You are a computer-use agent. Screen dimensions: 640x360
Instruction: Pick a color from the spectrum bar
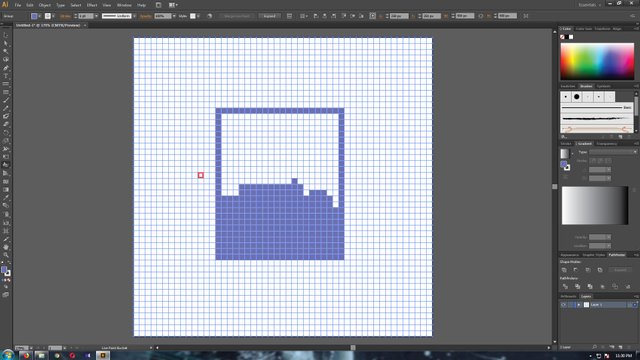click(x=597, y=61)
